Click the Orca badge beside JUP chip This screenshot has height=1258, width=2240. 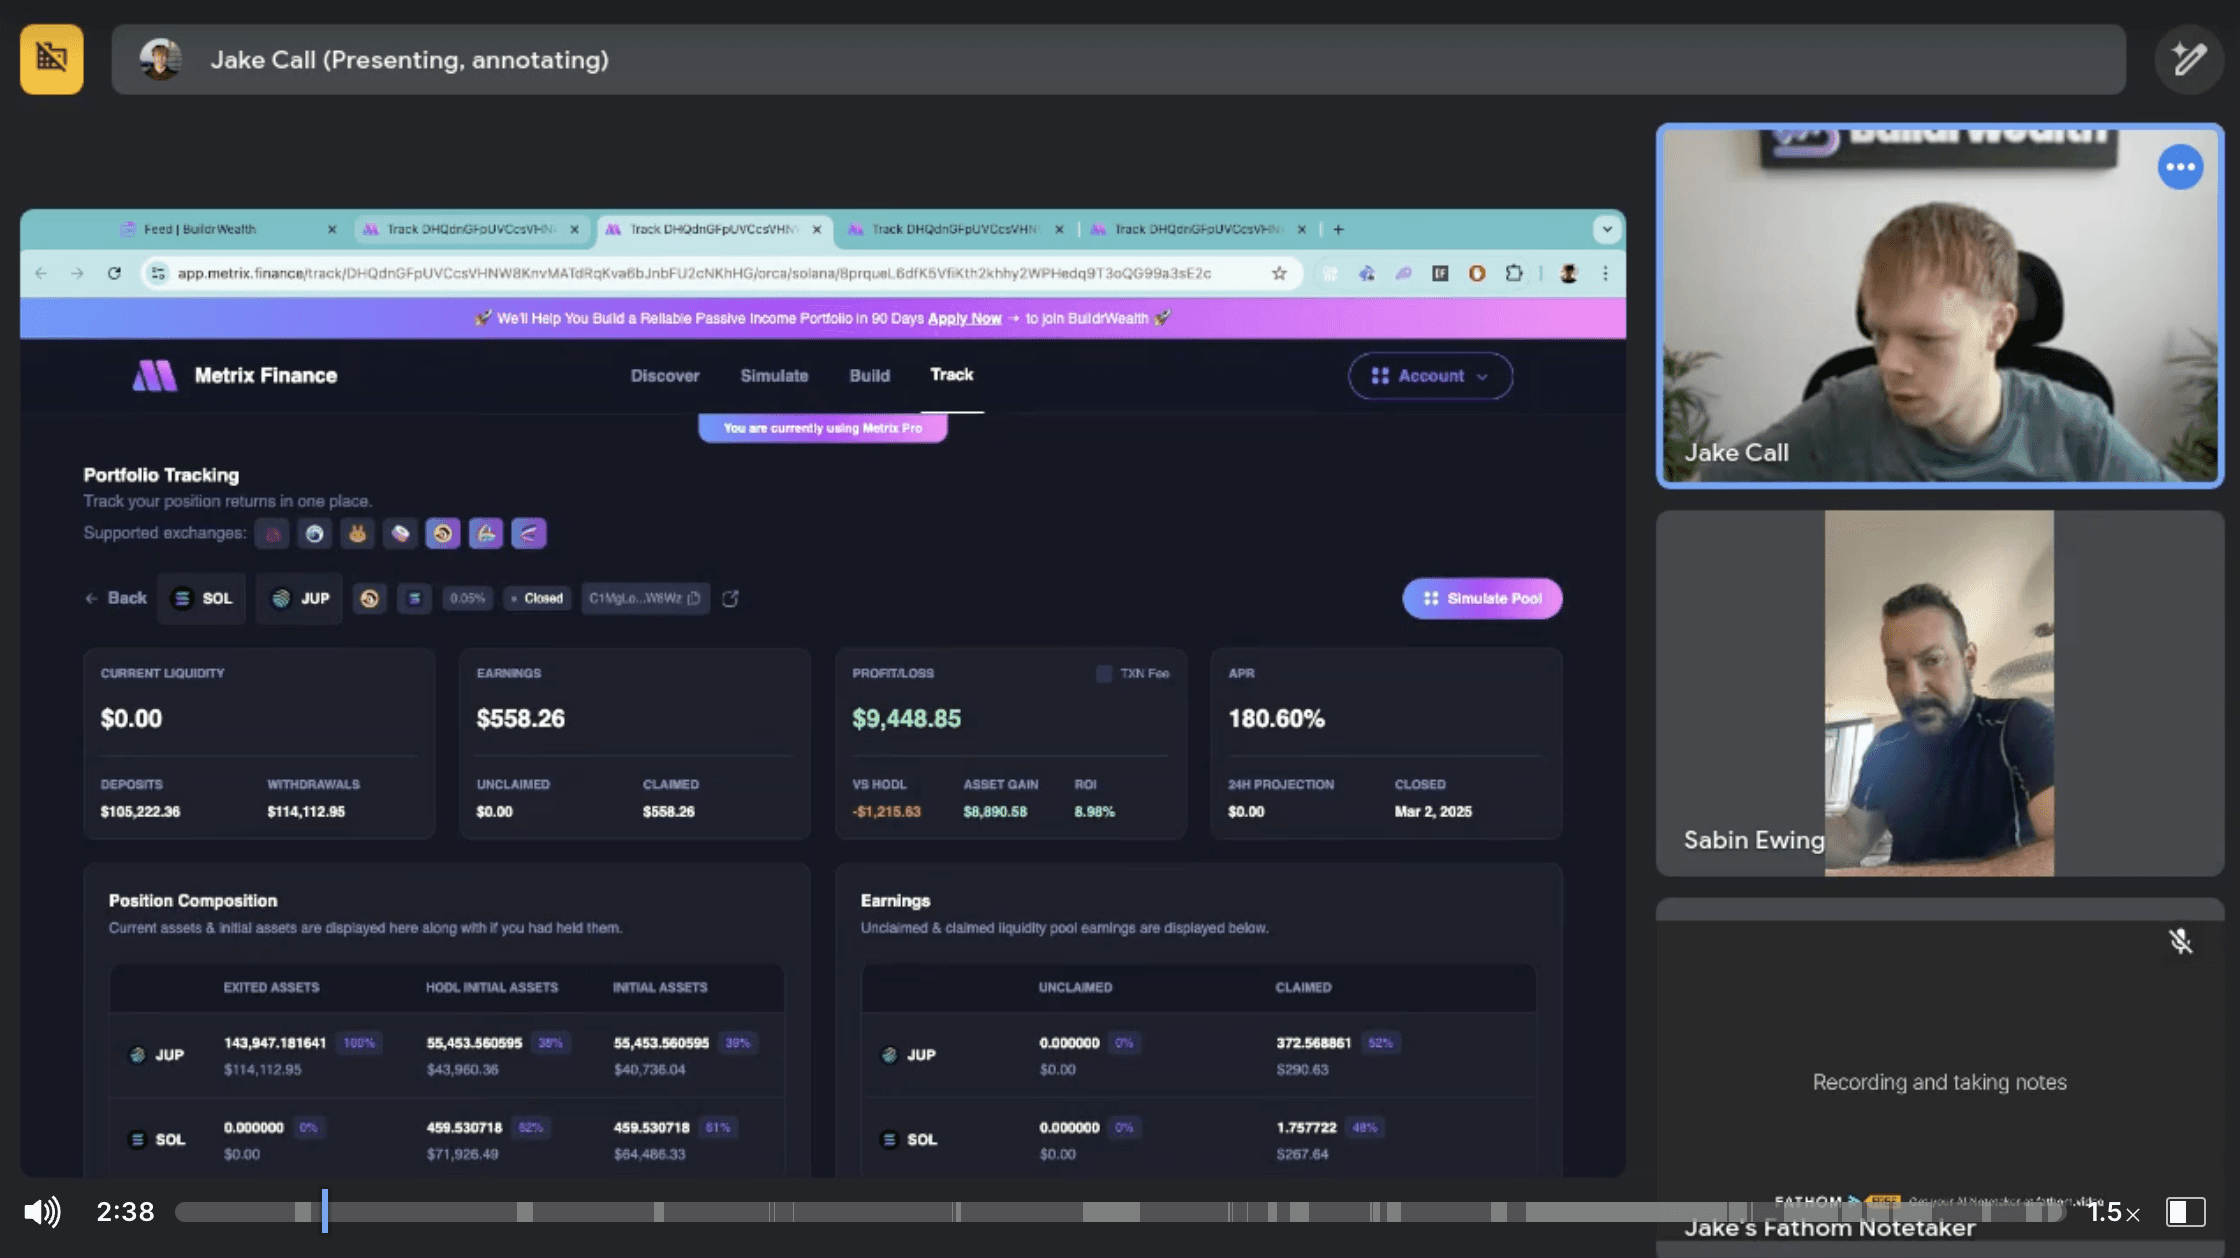click(370, 598)
